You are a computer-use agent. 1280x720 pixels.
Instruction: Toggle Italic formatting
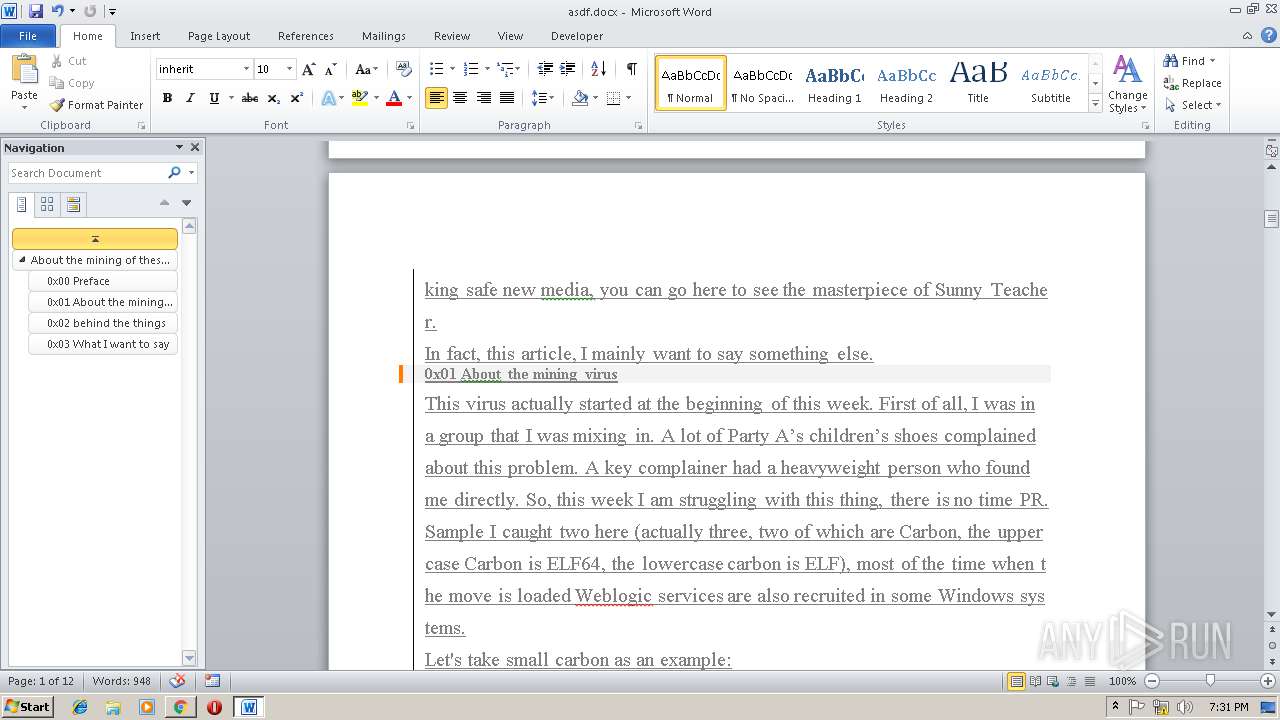point(190,98)
